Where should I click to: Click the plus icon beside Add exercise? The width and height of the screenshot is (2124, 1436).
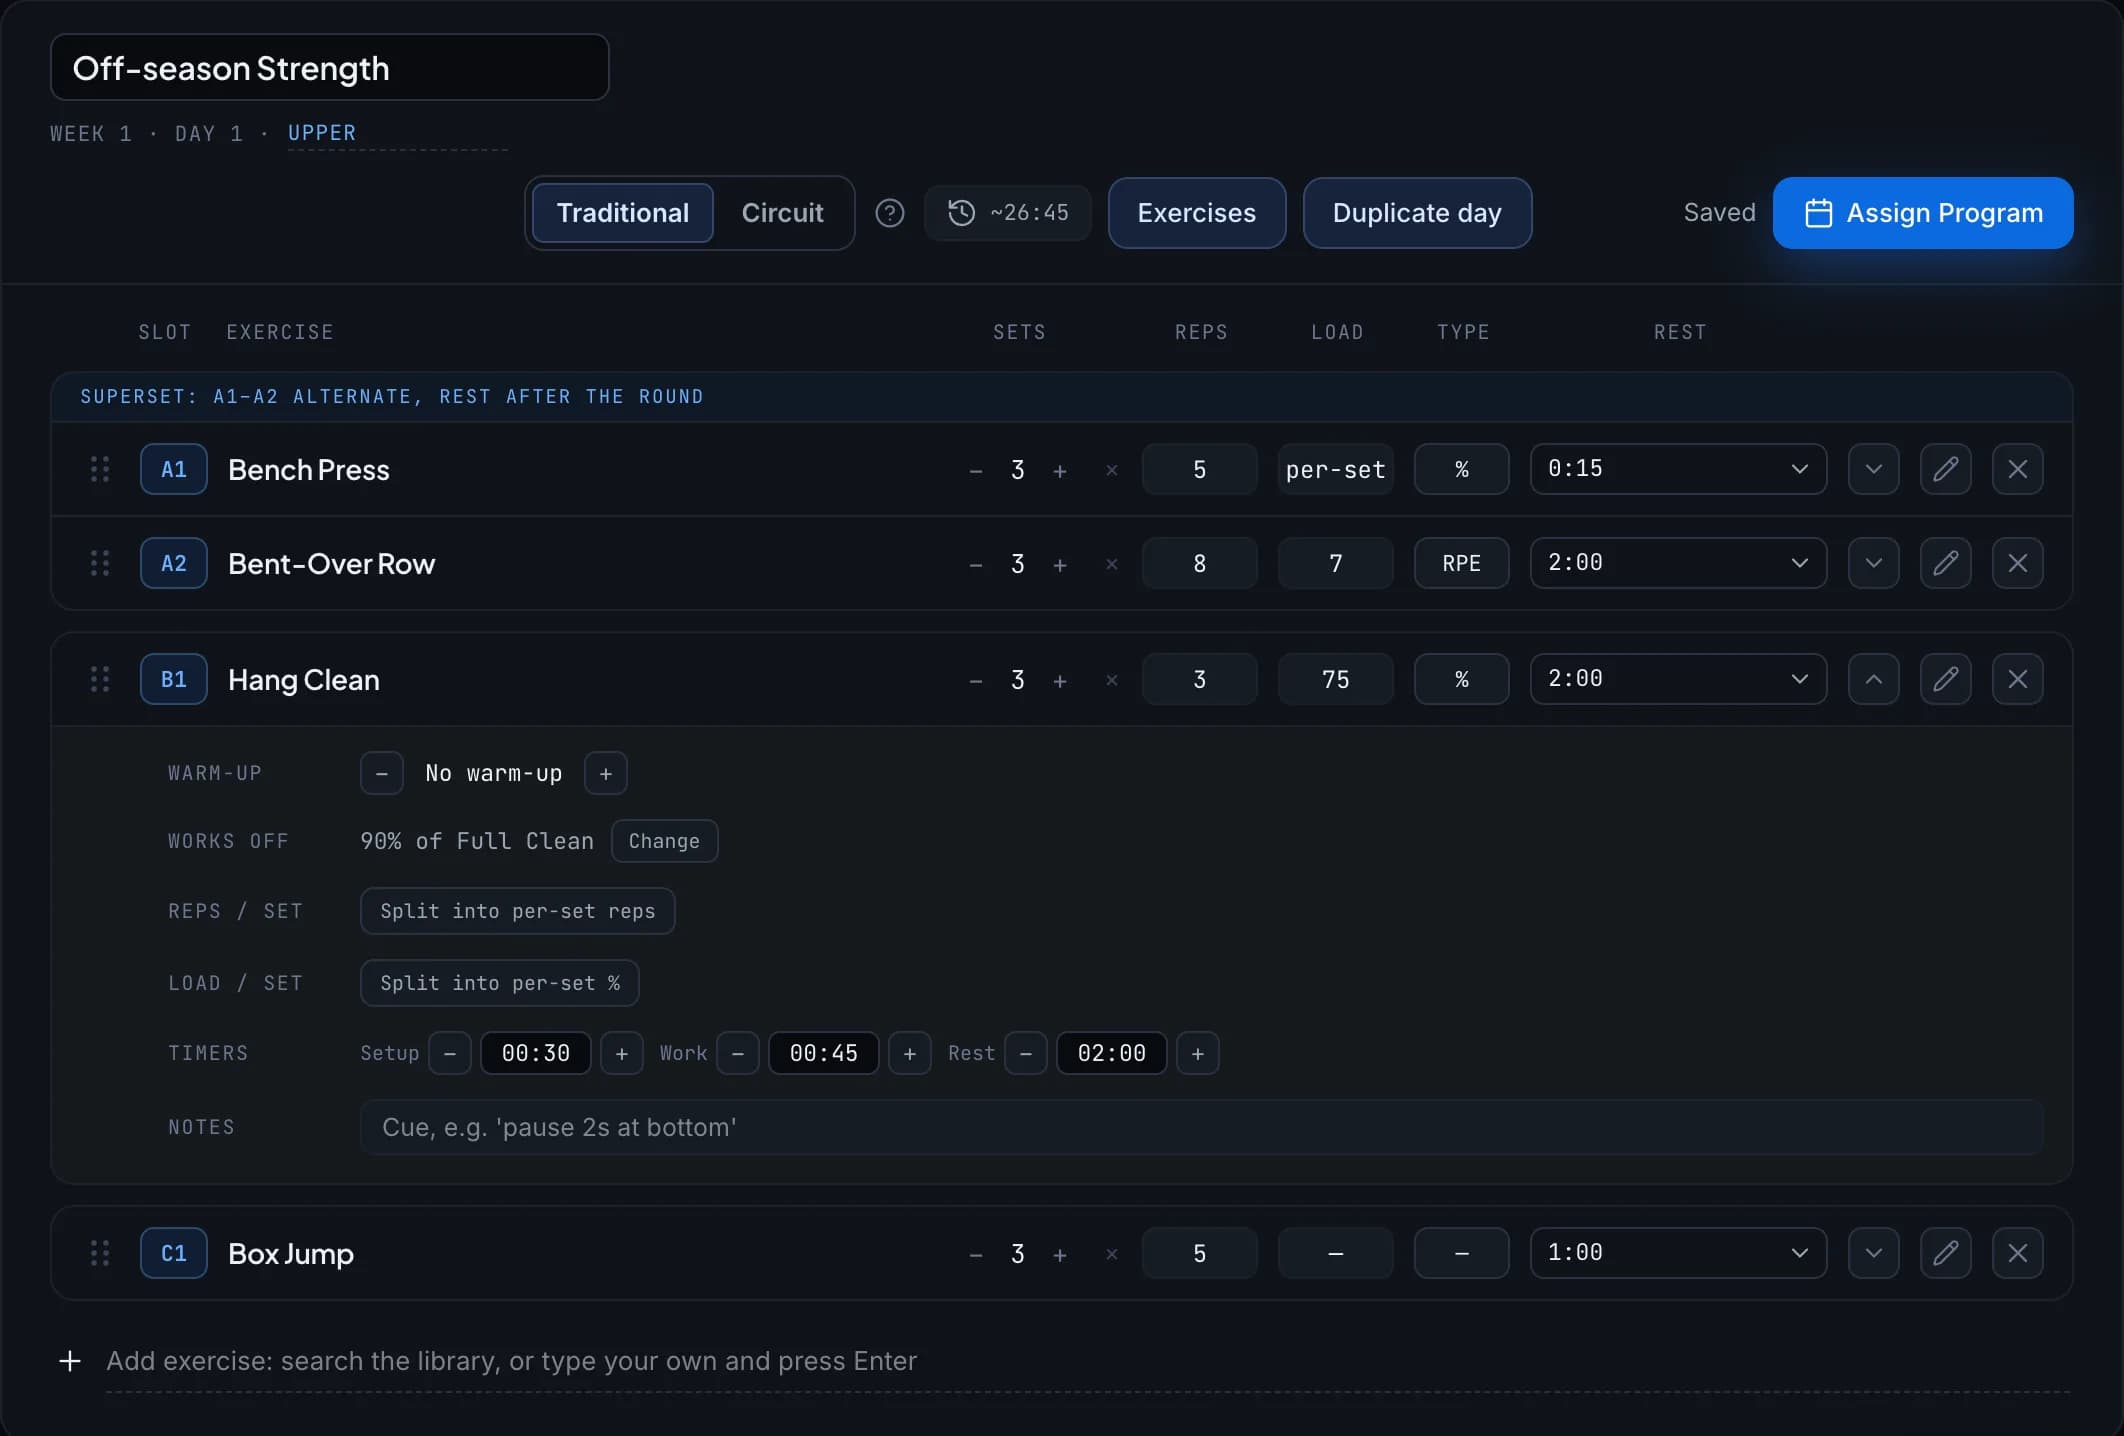[70, 1361]
